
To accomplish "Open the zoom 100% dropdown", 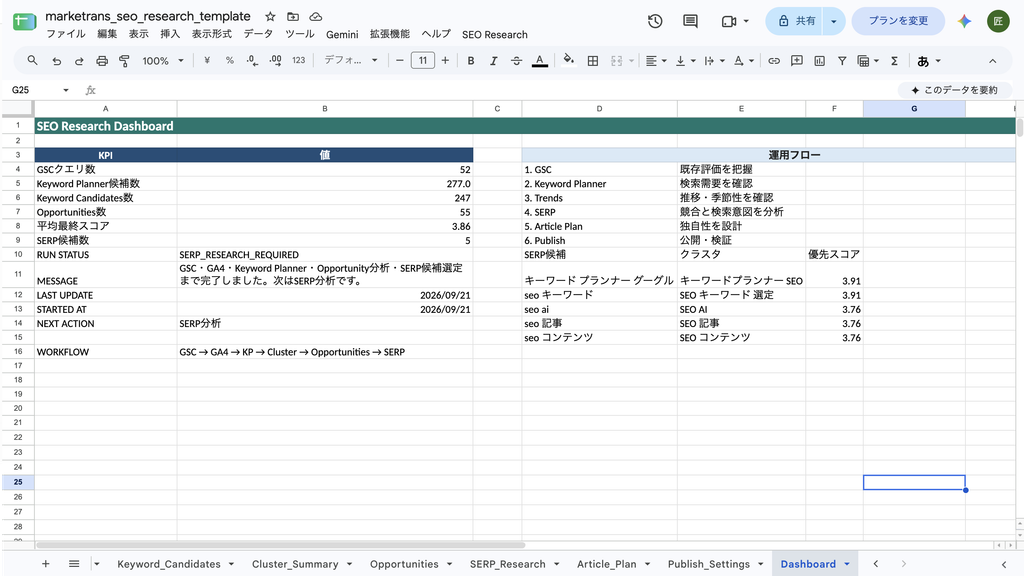I will [163, 61].
